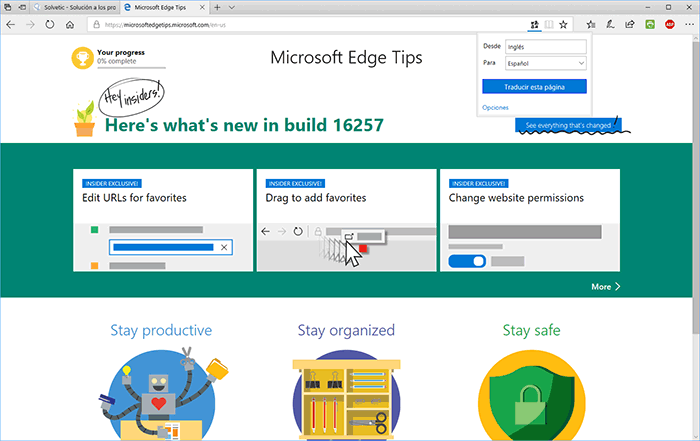This screenshot has width=700, height=441.
Task: Click the Traducir esta página button
Action: [x=534, y=87]
